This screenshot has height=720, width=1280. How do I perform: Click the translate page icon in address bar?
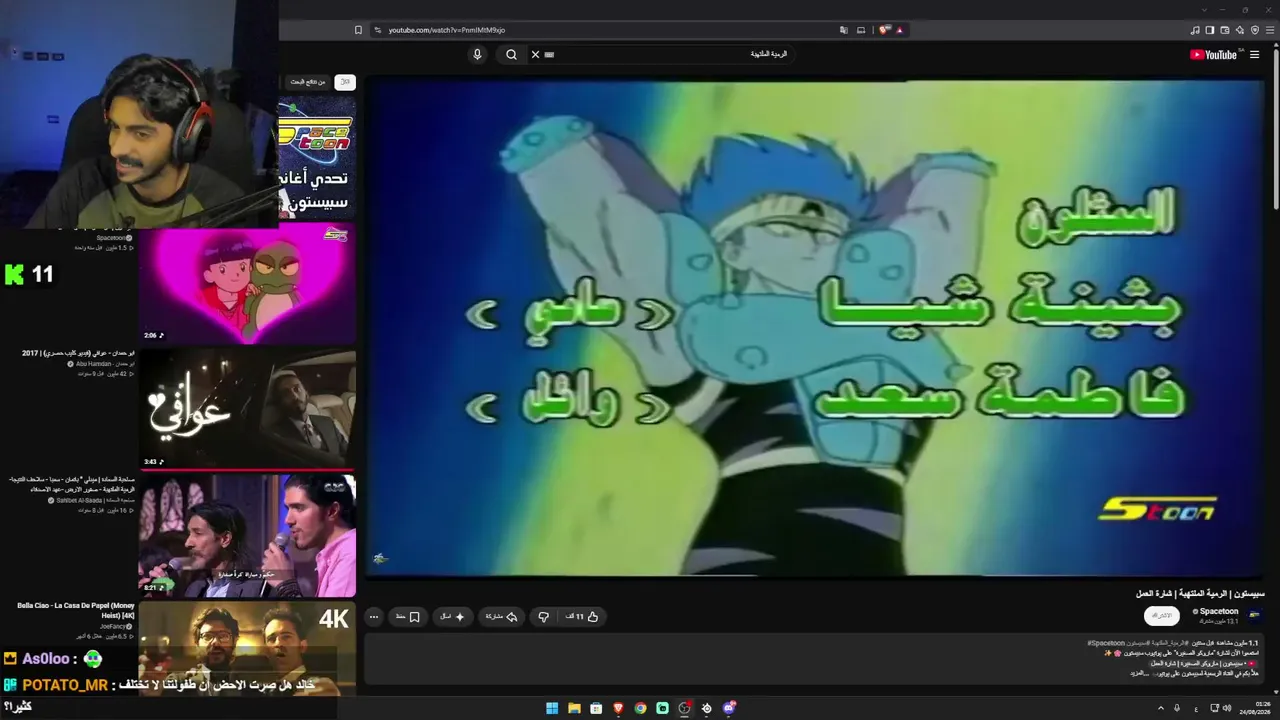844,30
